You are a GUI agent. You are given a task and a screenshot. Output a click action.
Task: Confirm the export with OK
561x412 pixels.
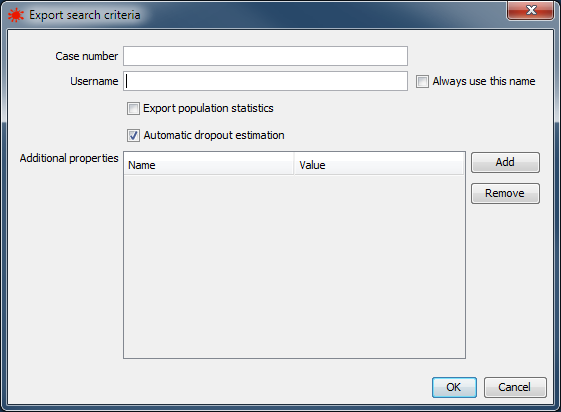(454, 387)
